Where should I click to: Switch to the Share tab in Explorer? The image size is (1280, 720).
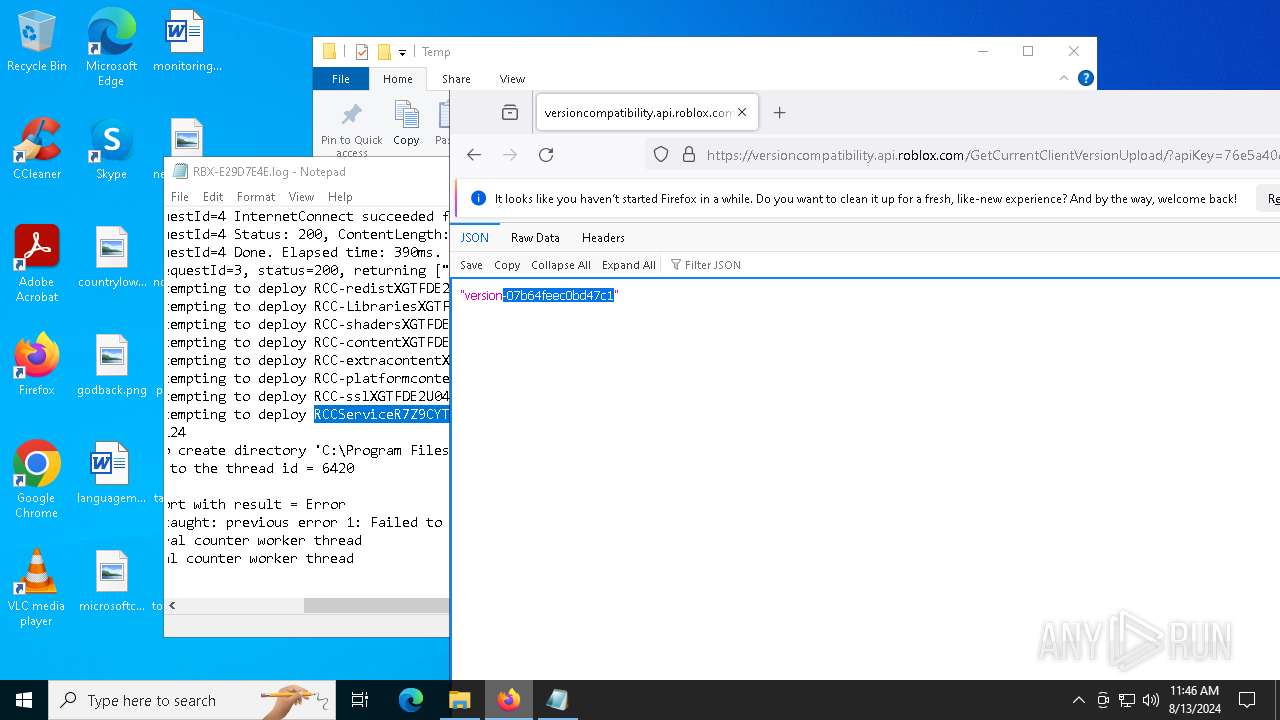pos(456,79)
